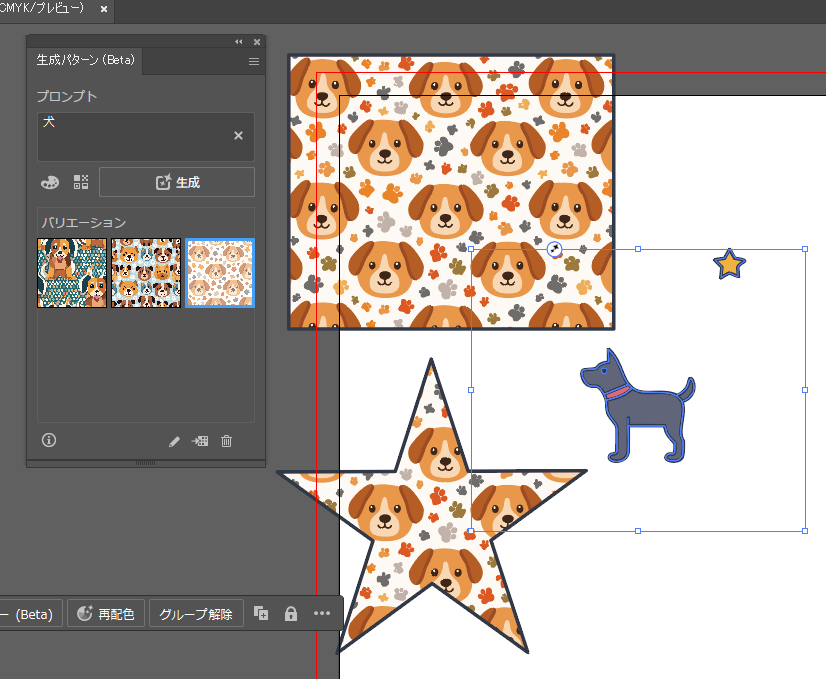Screen dimensions: 826x679
Task: Close the CMYK/プレビュー document tab
Action: pos(105,9)
